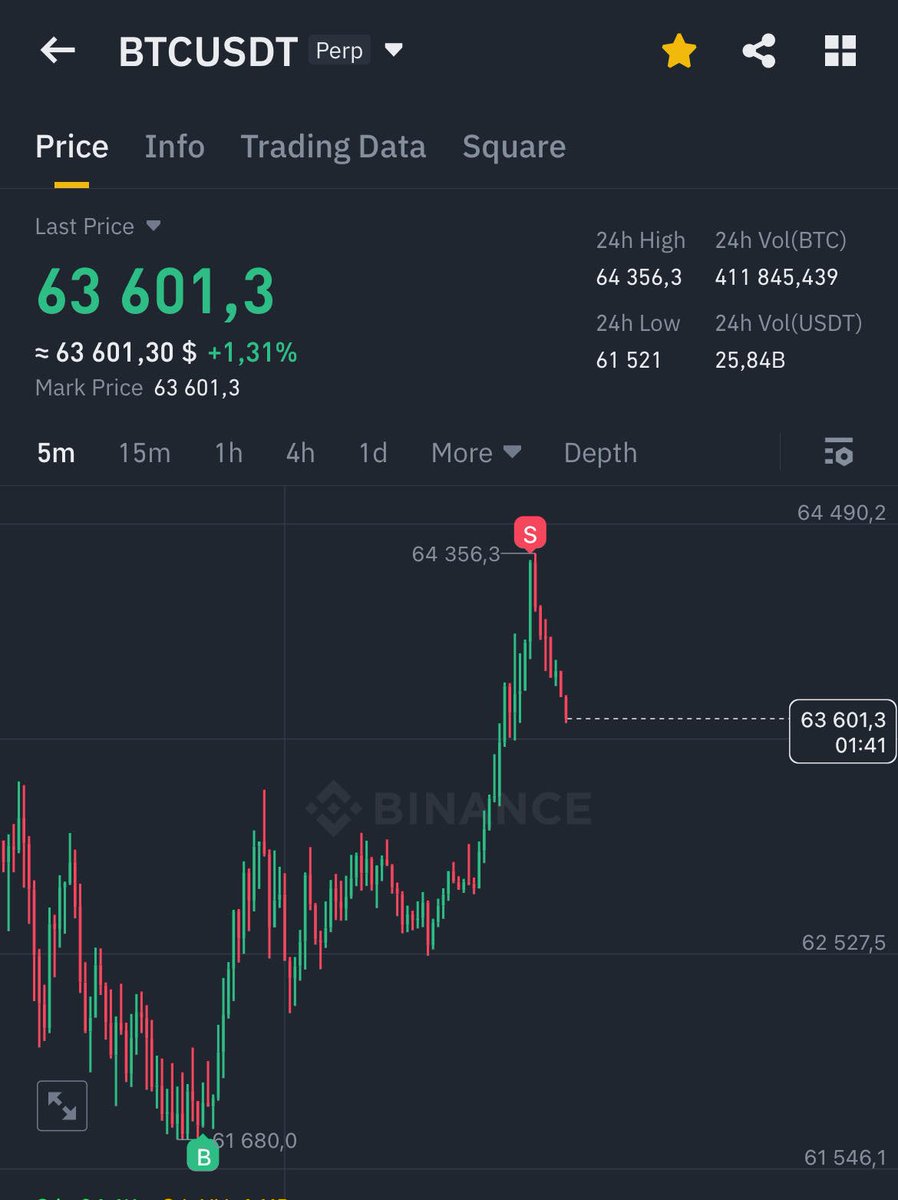Viewport: 898px width, 1200px height.
Task: Tap the Perp contract badge
Action: click(339, 50)
